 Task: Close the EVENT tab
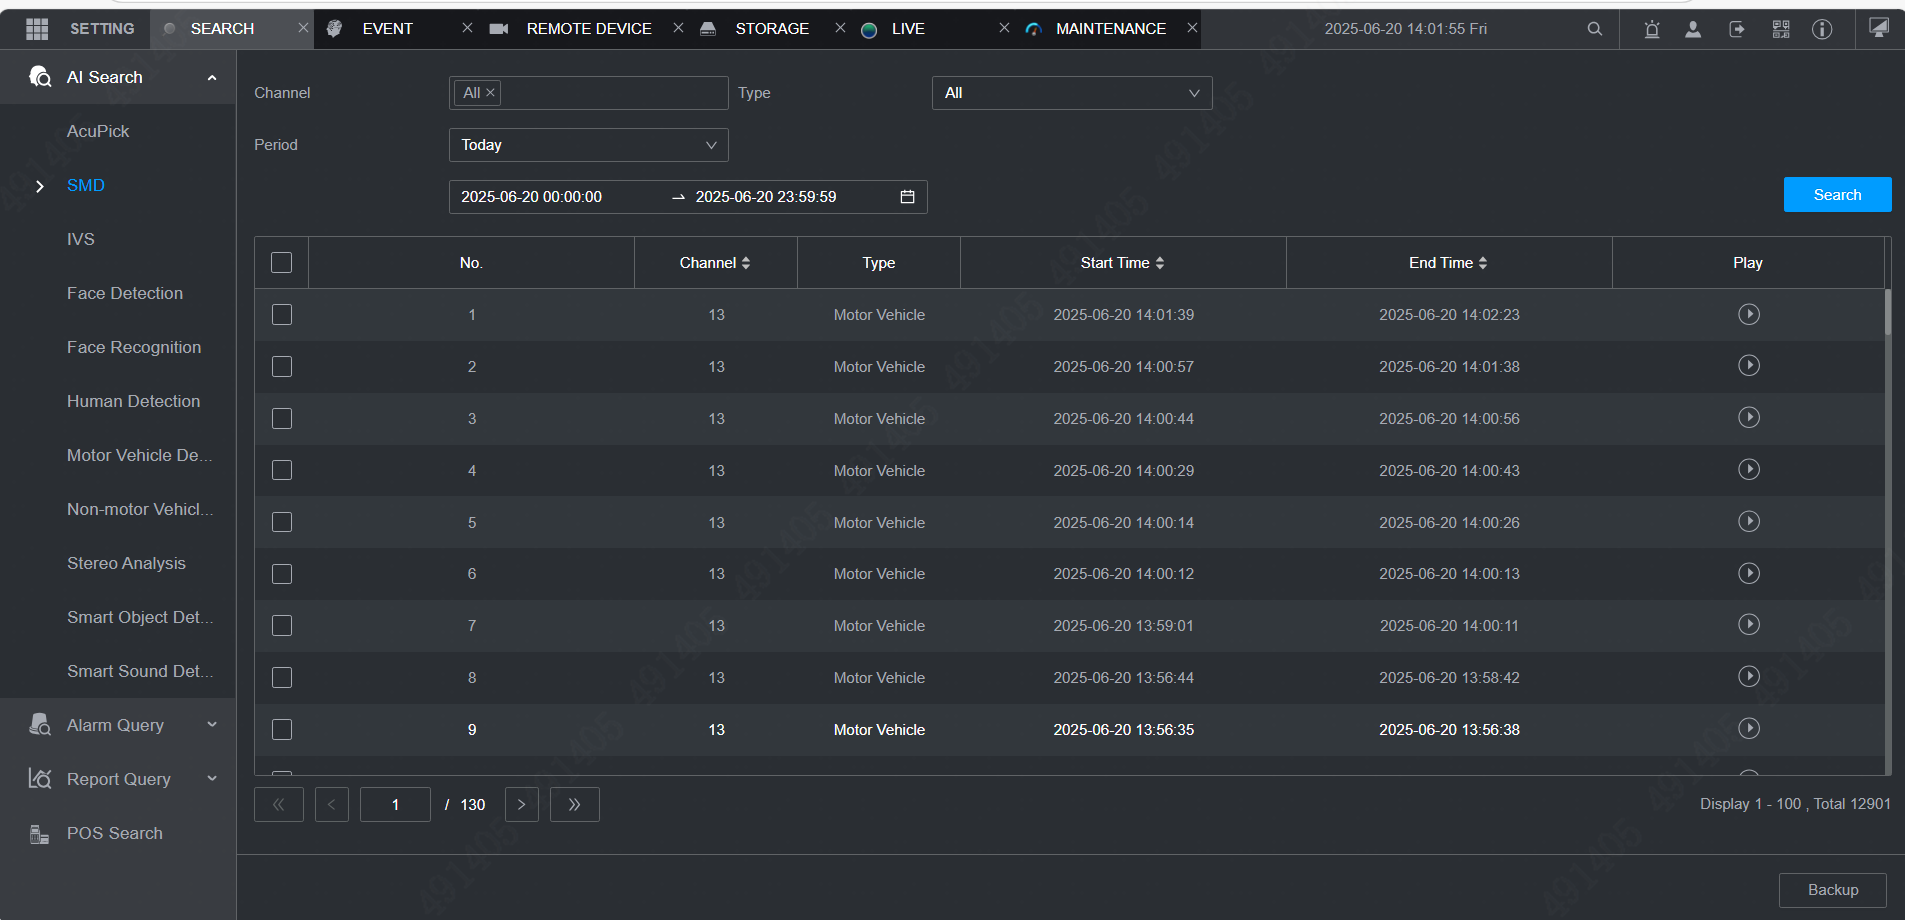click(467, 28)
